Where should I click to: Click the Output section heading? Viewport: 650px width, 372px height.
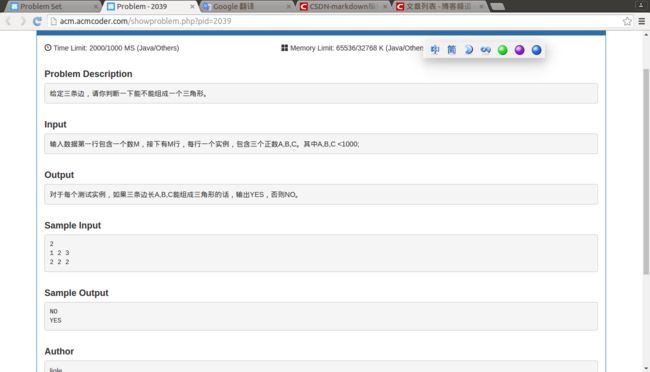(59, 175)
